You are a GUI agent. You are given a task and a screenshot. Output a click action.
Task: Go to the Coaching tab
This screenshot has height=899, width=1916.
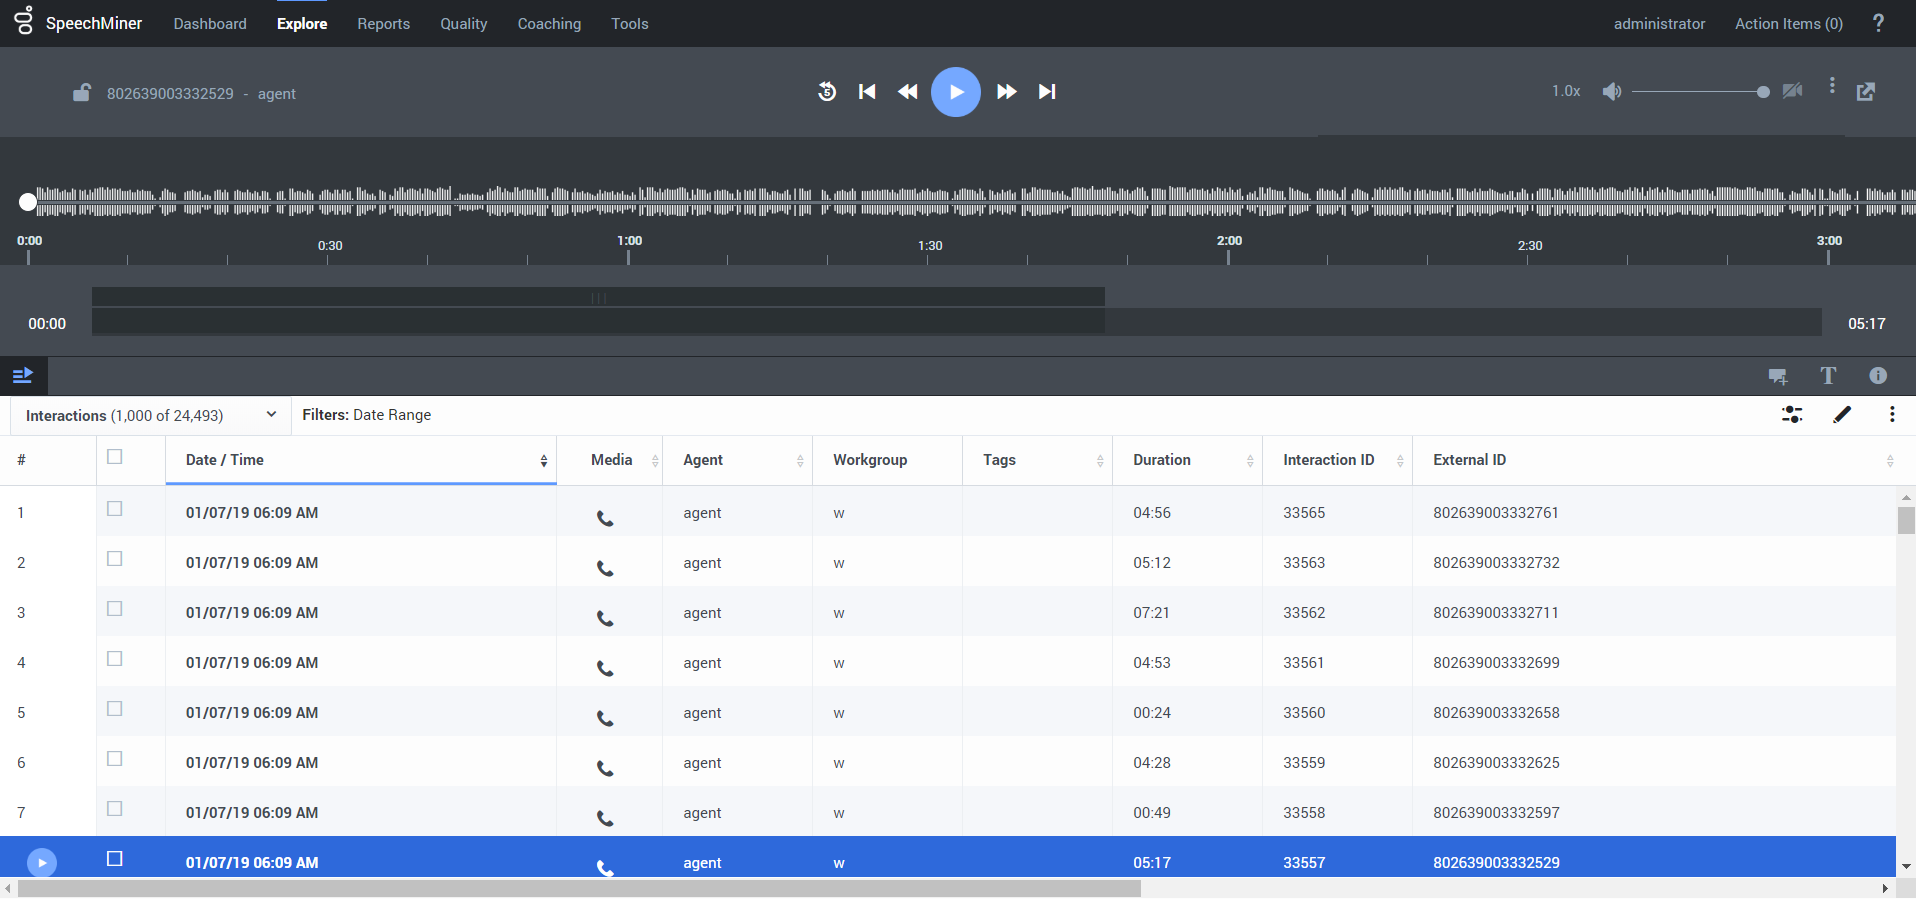549,24
